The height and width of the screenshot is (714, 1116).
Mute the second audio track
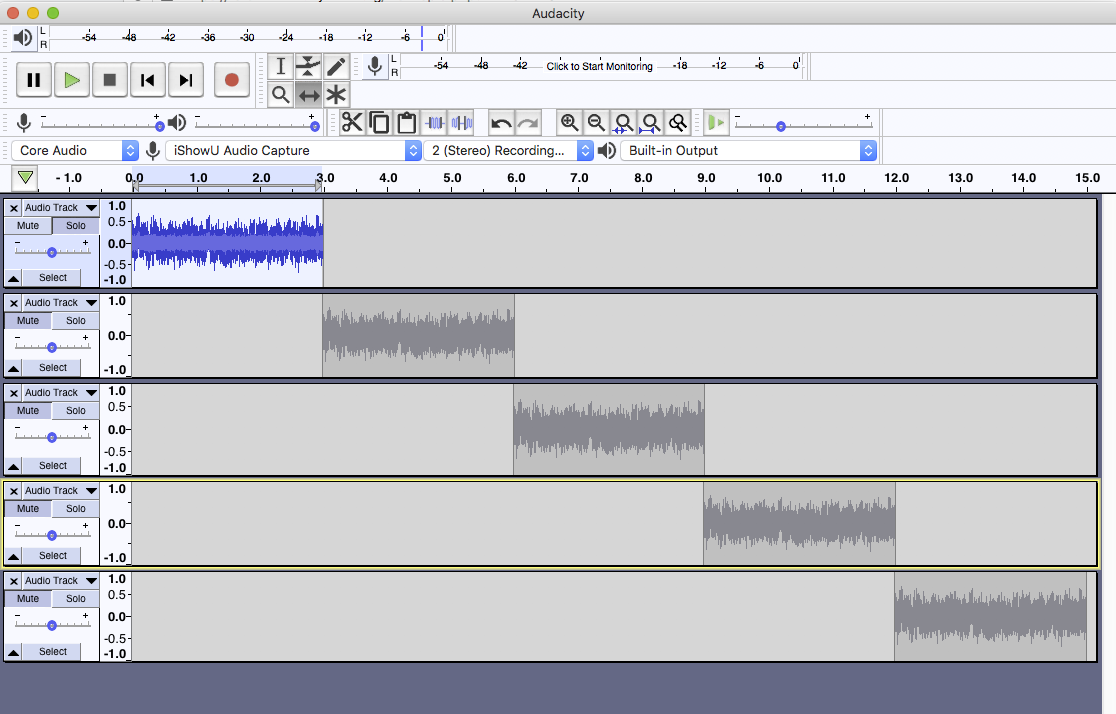28,321
